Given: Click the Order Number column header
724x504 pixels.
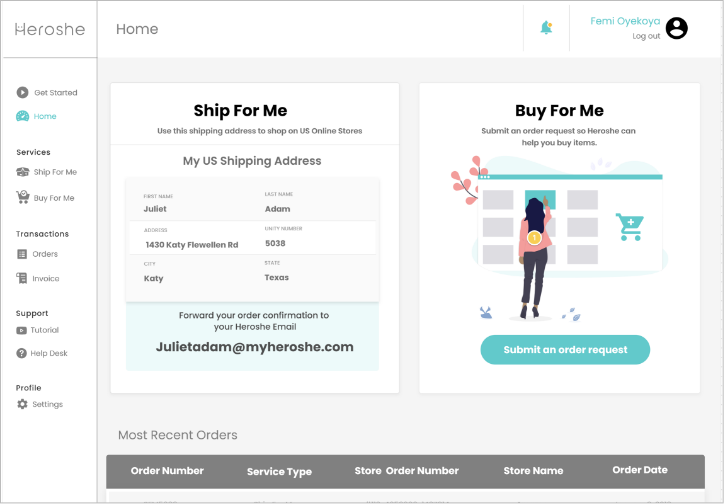Looking at the screenshot, I should click(167, 471).
